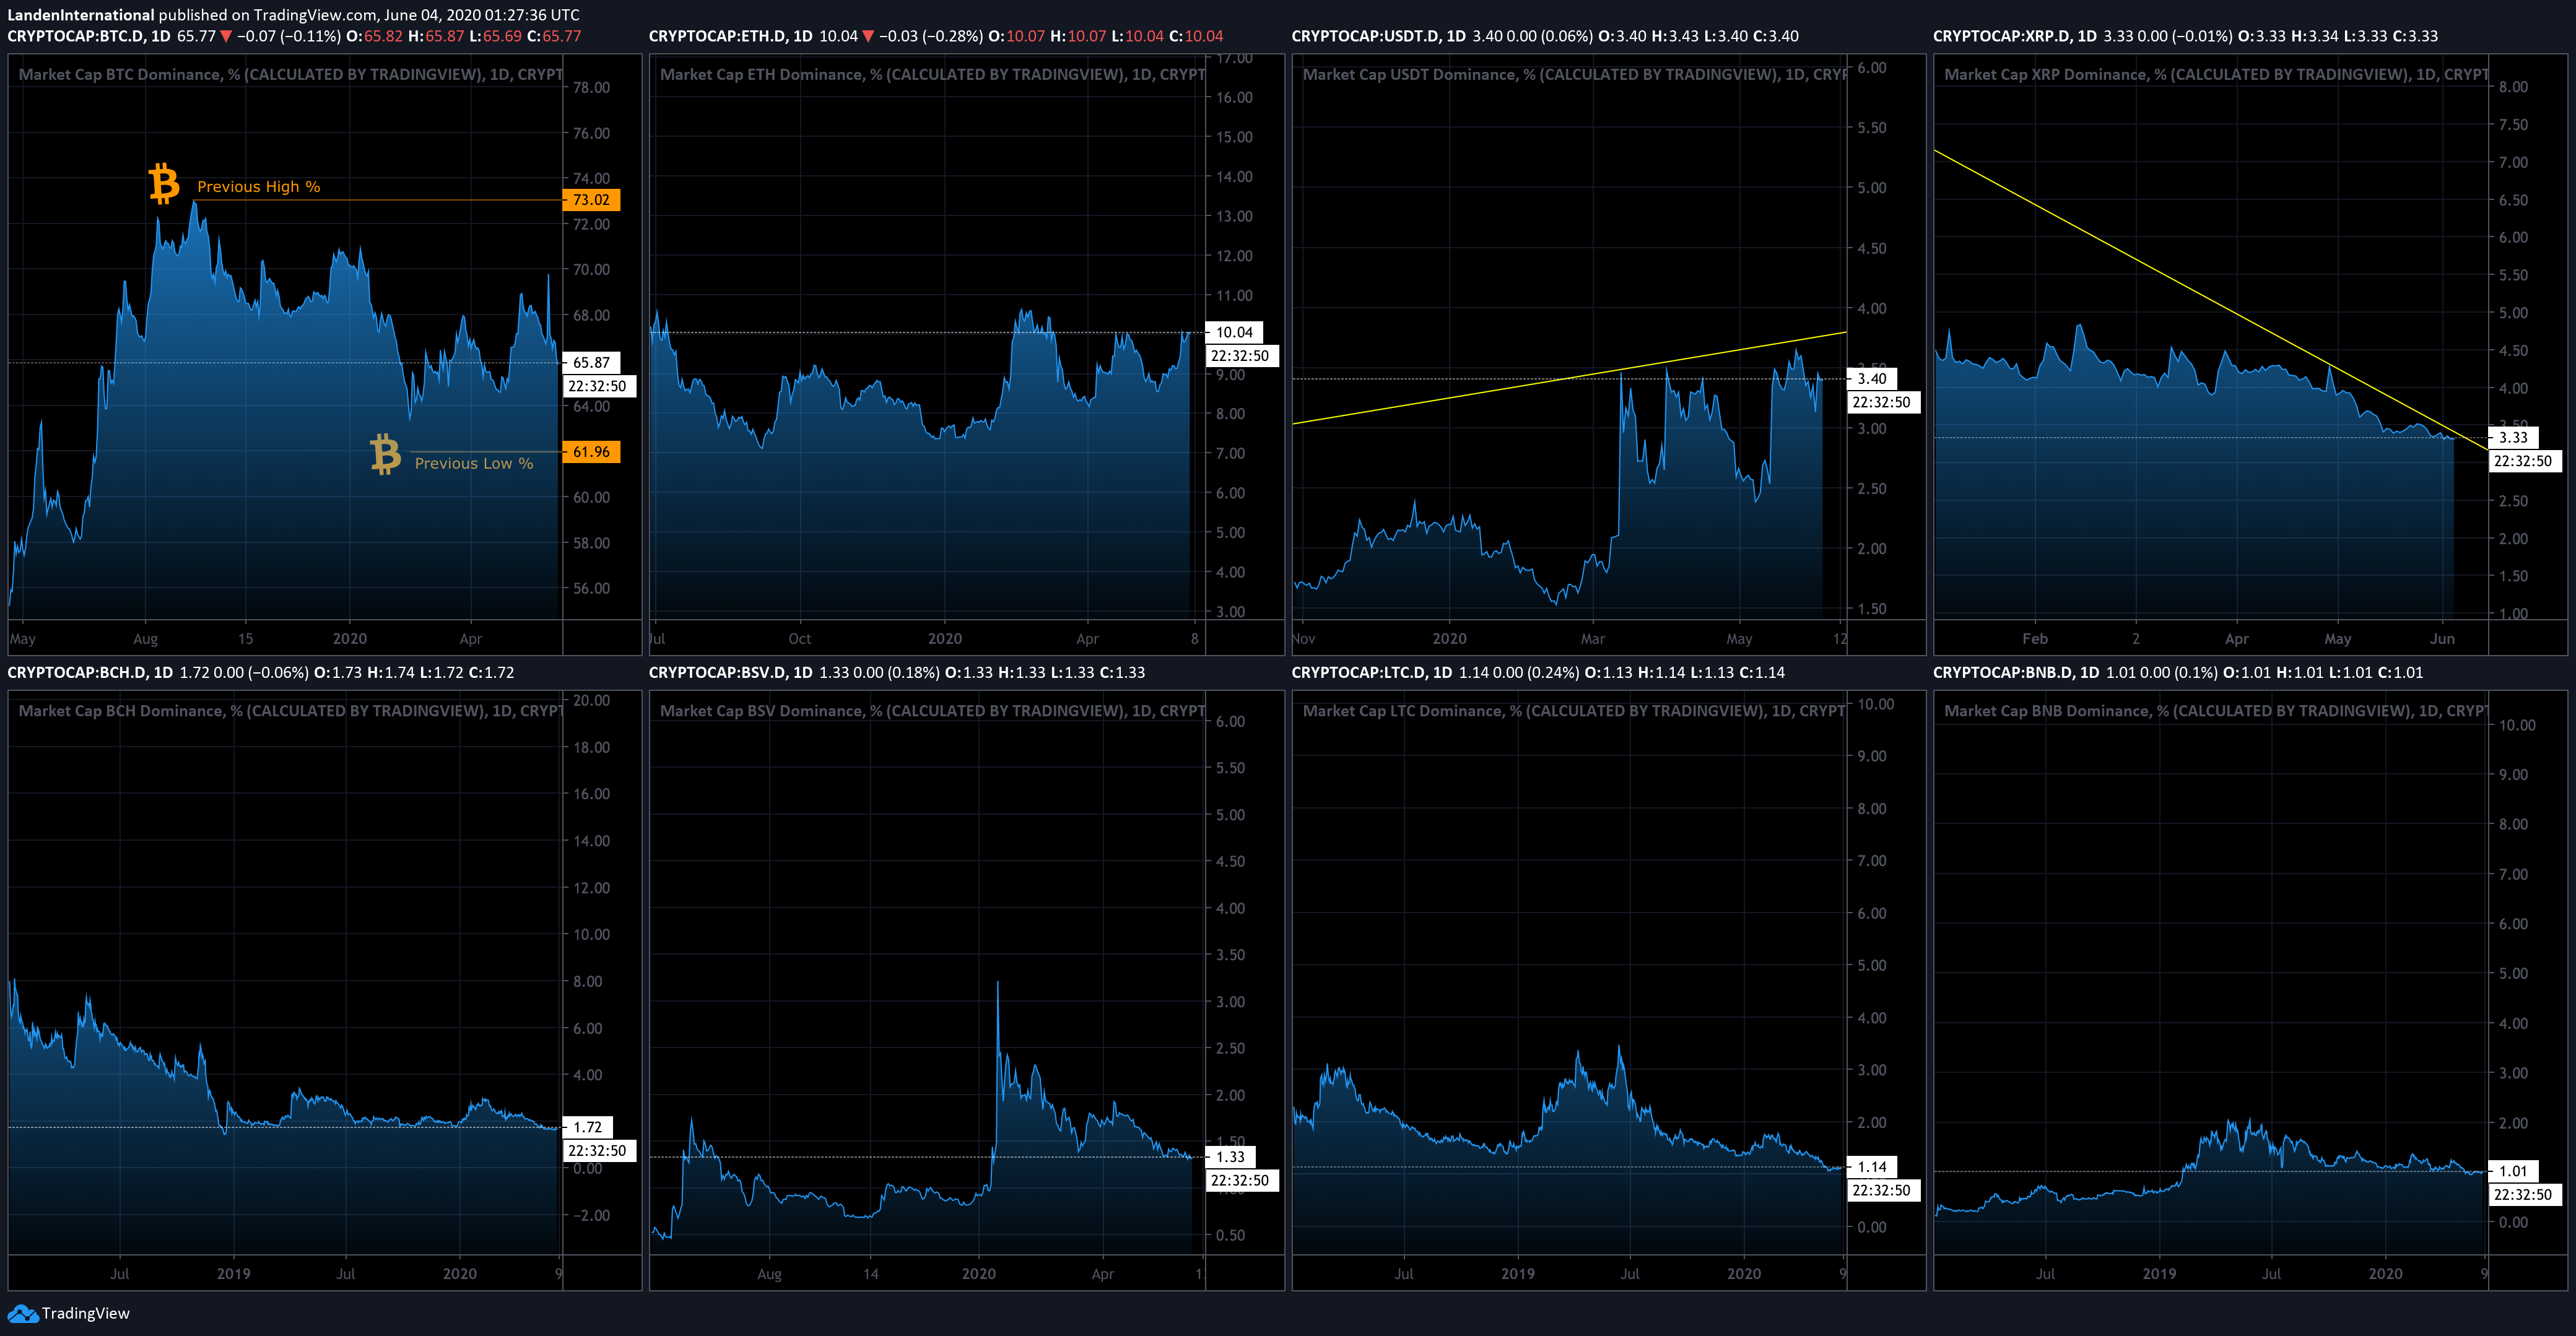Click the orange 61.96 price label
Image resolution: width=2576 pixels, height=1336 pixels.
(x=592, y=452)
